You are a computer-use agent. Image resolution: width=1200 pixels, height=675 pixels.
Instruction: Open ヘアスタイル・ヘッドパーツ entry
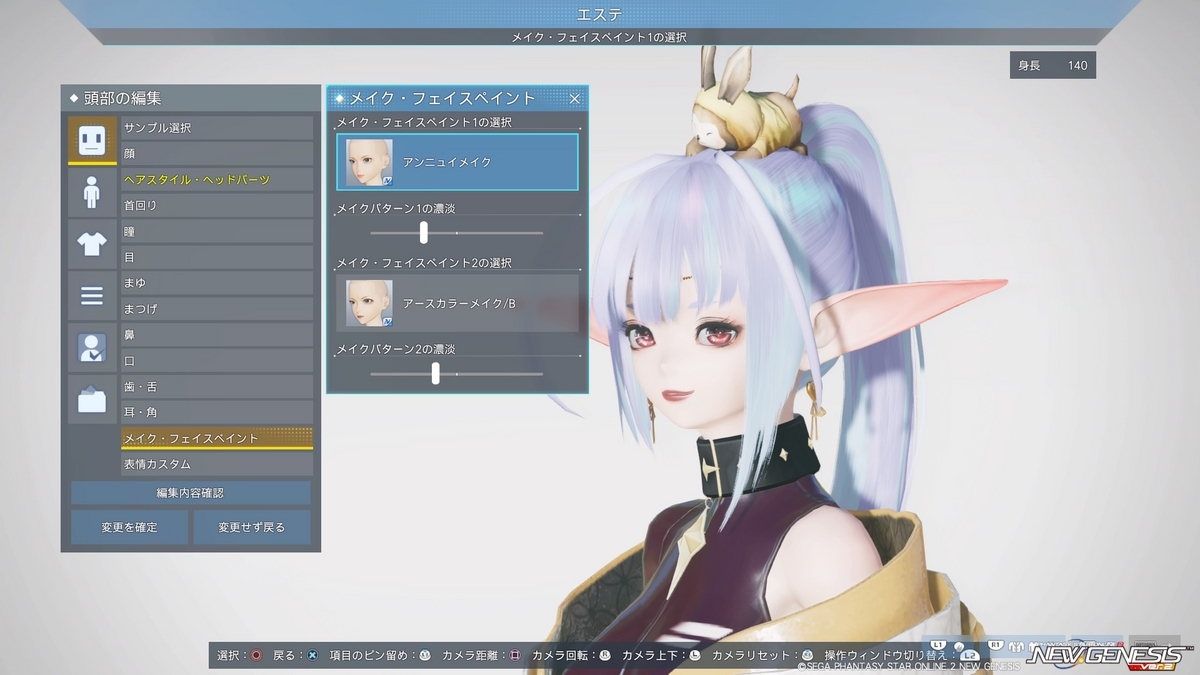pos(217,180)
